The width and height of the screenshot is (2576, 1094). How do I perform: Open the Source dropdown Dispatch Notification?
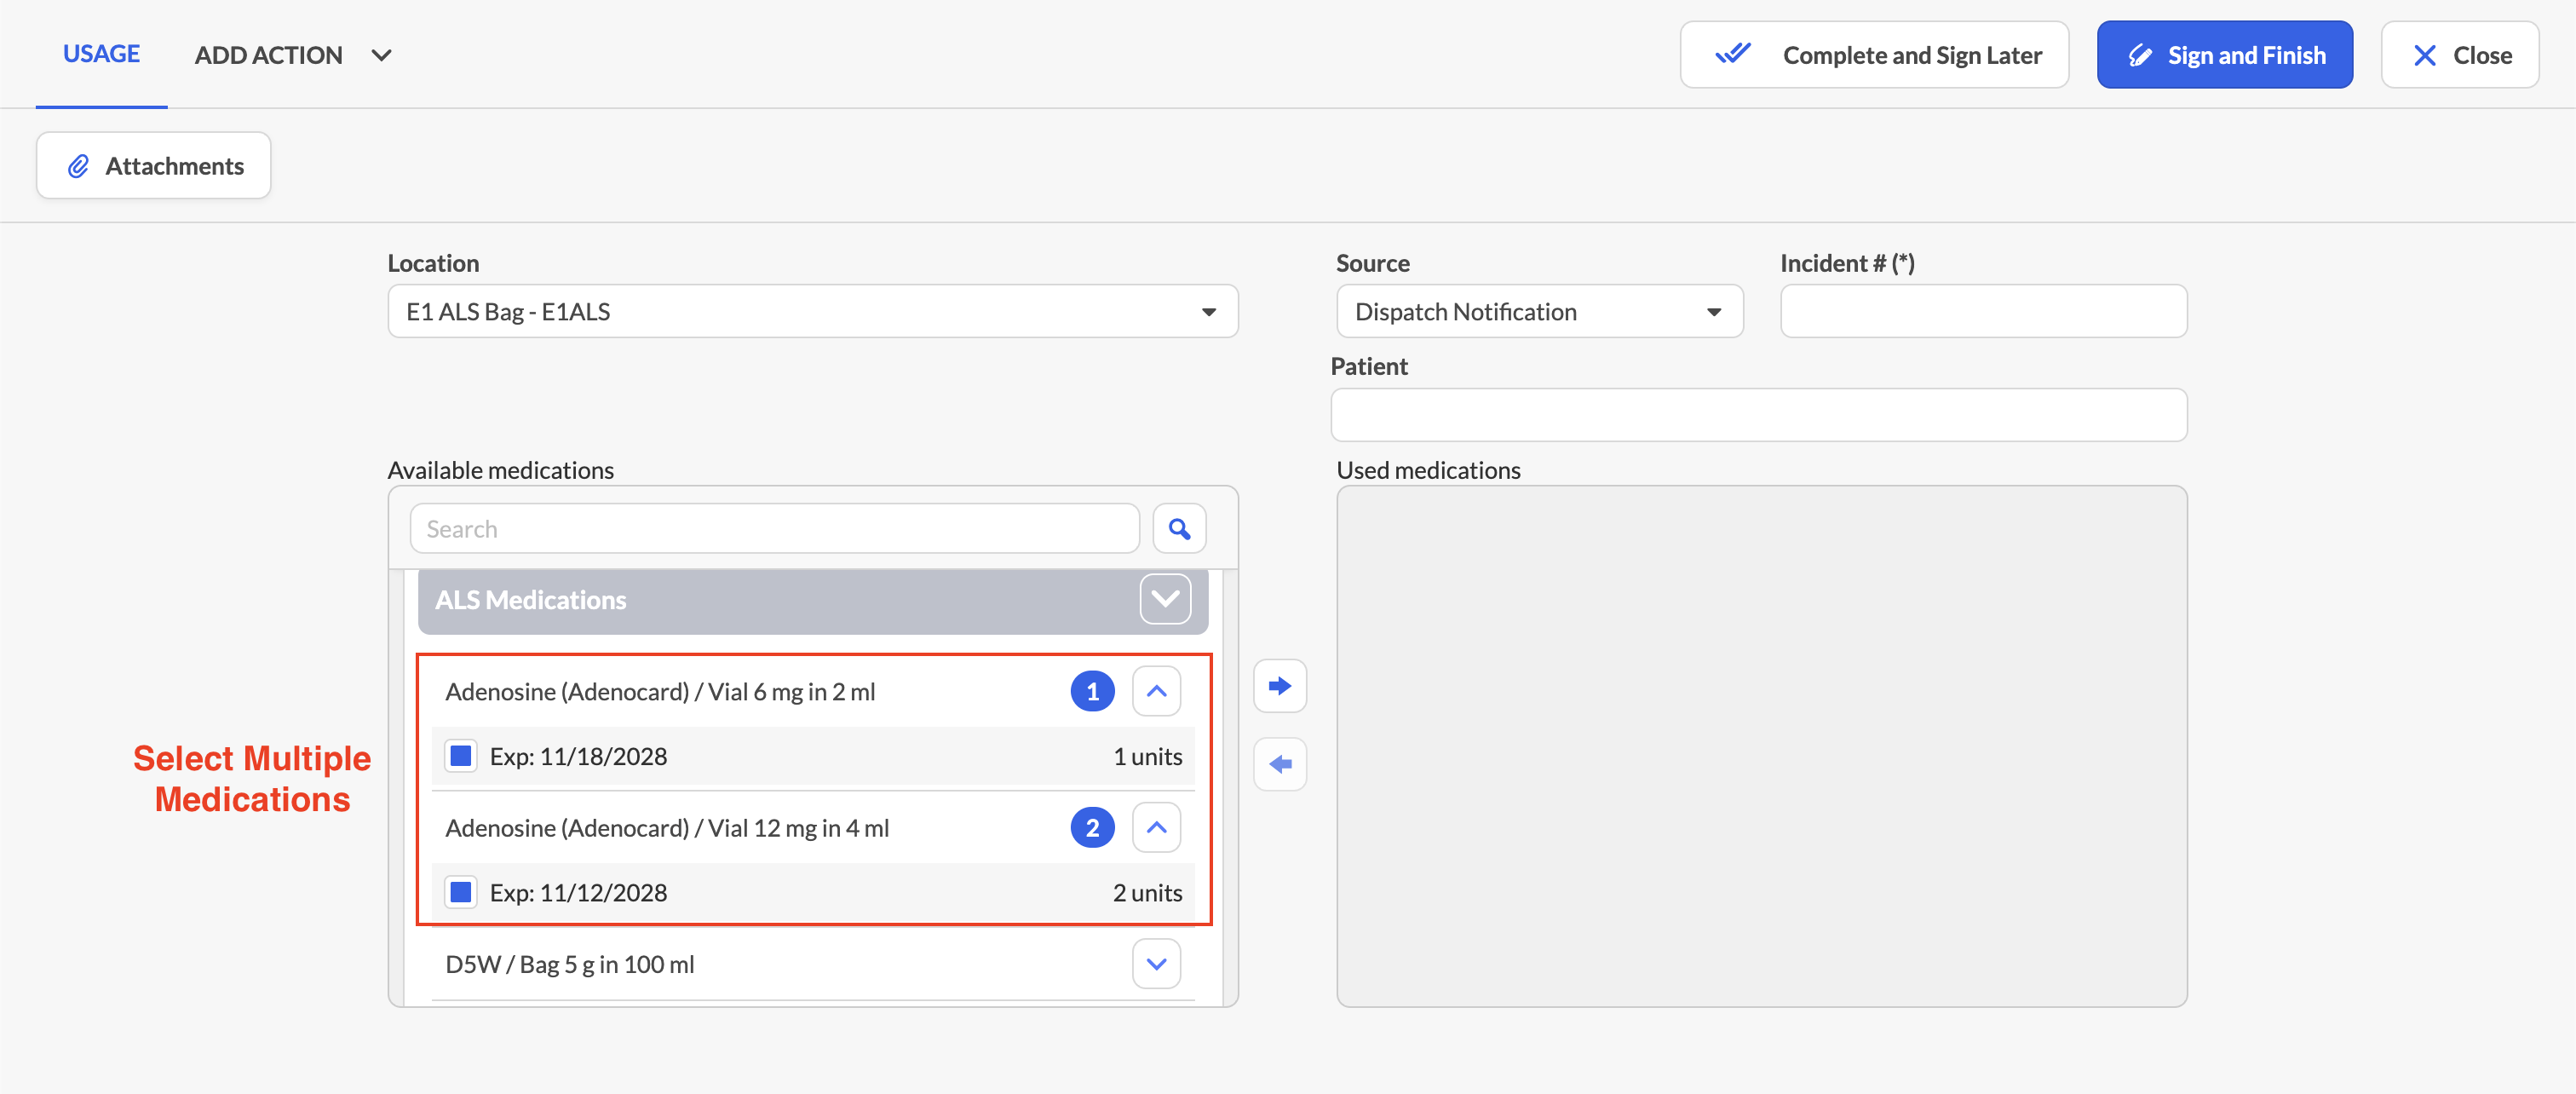click(x=1539, y=312)
